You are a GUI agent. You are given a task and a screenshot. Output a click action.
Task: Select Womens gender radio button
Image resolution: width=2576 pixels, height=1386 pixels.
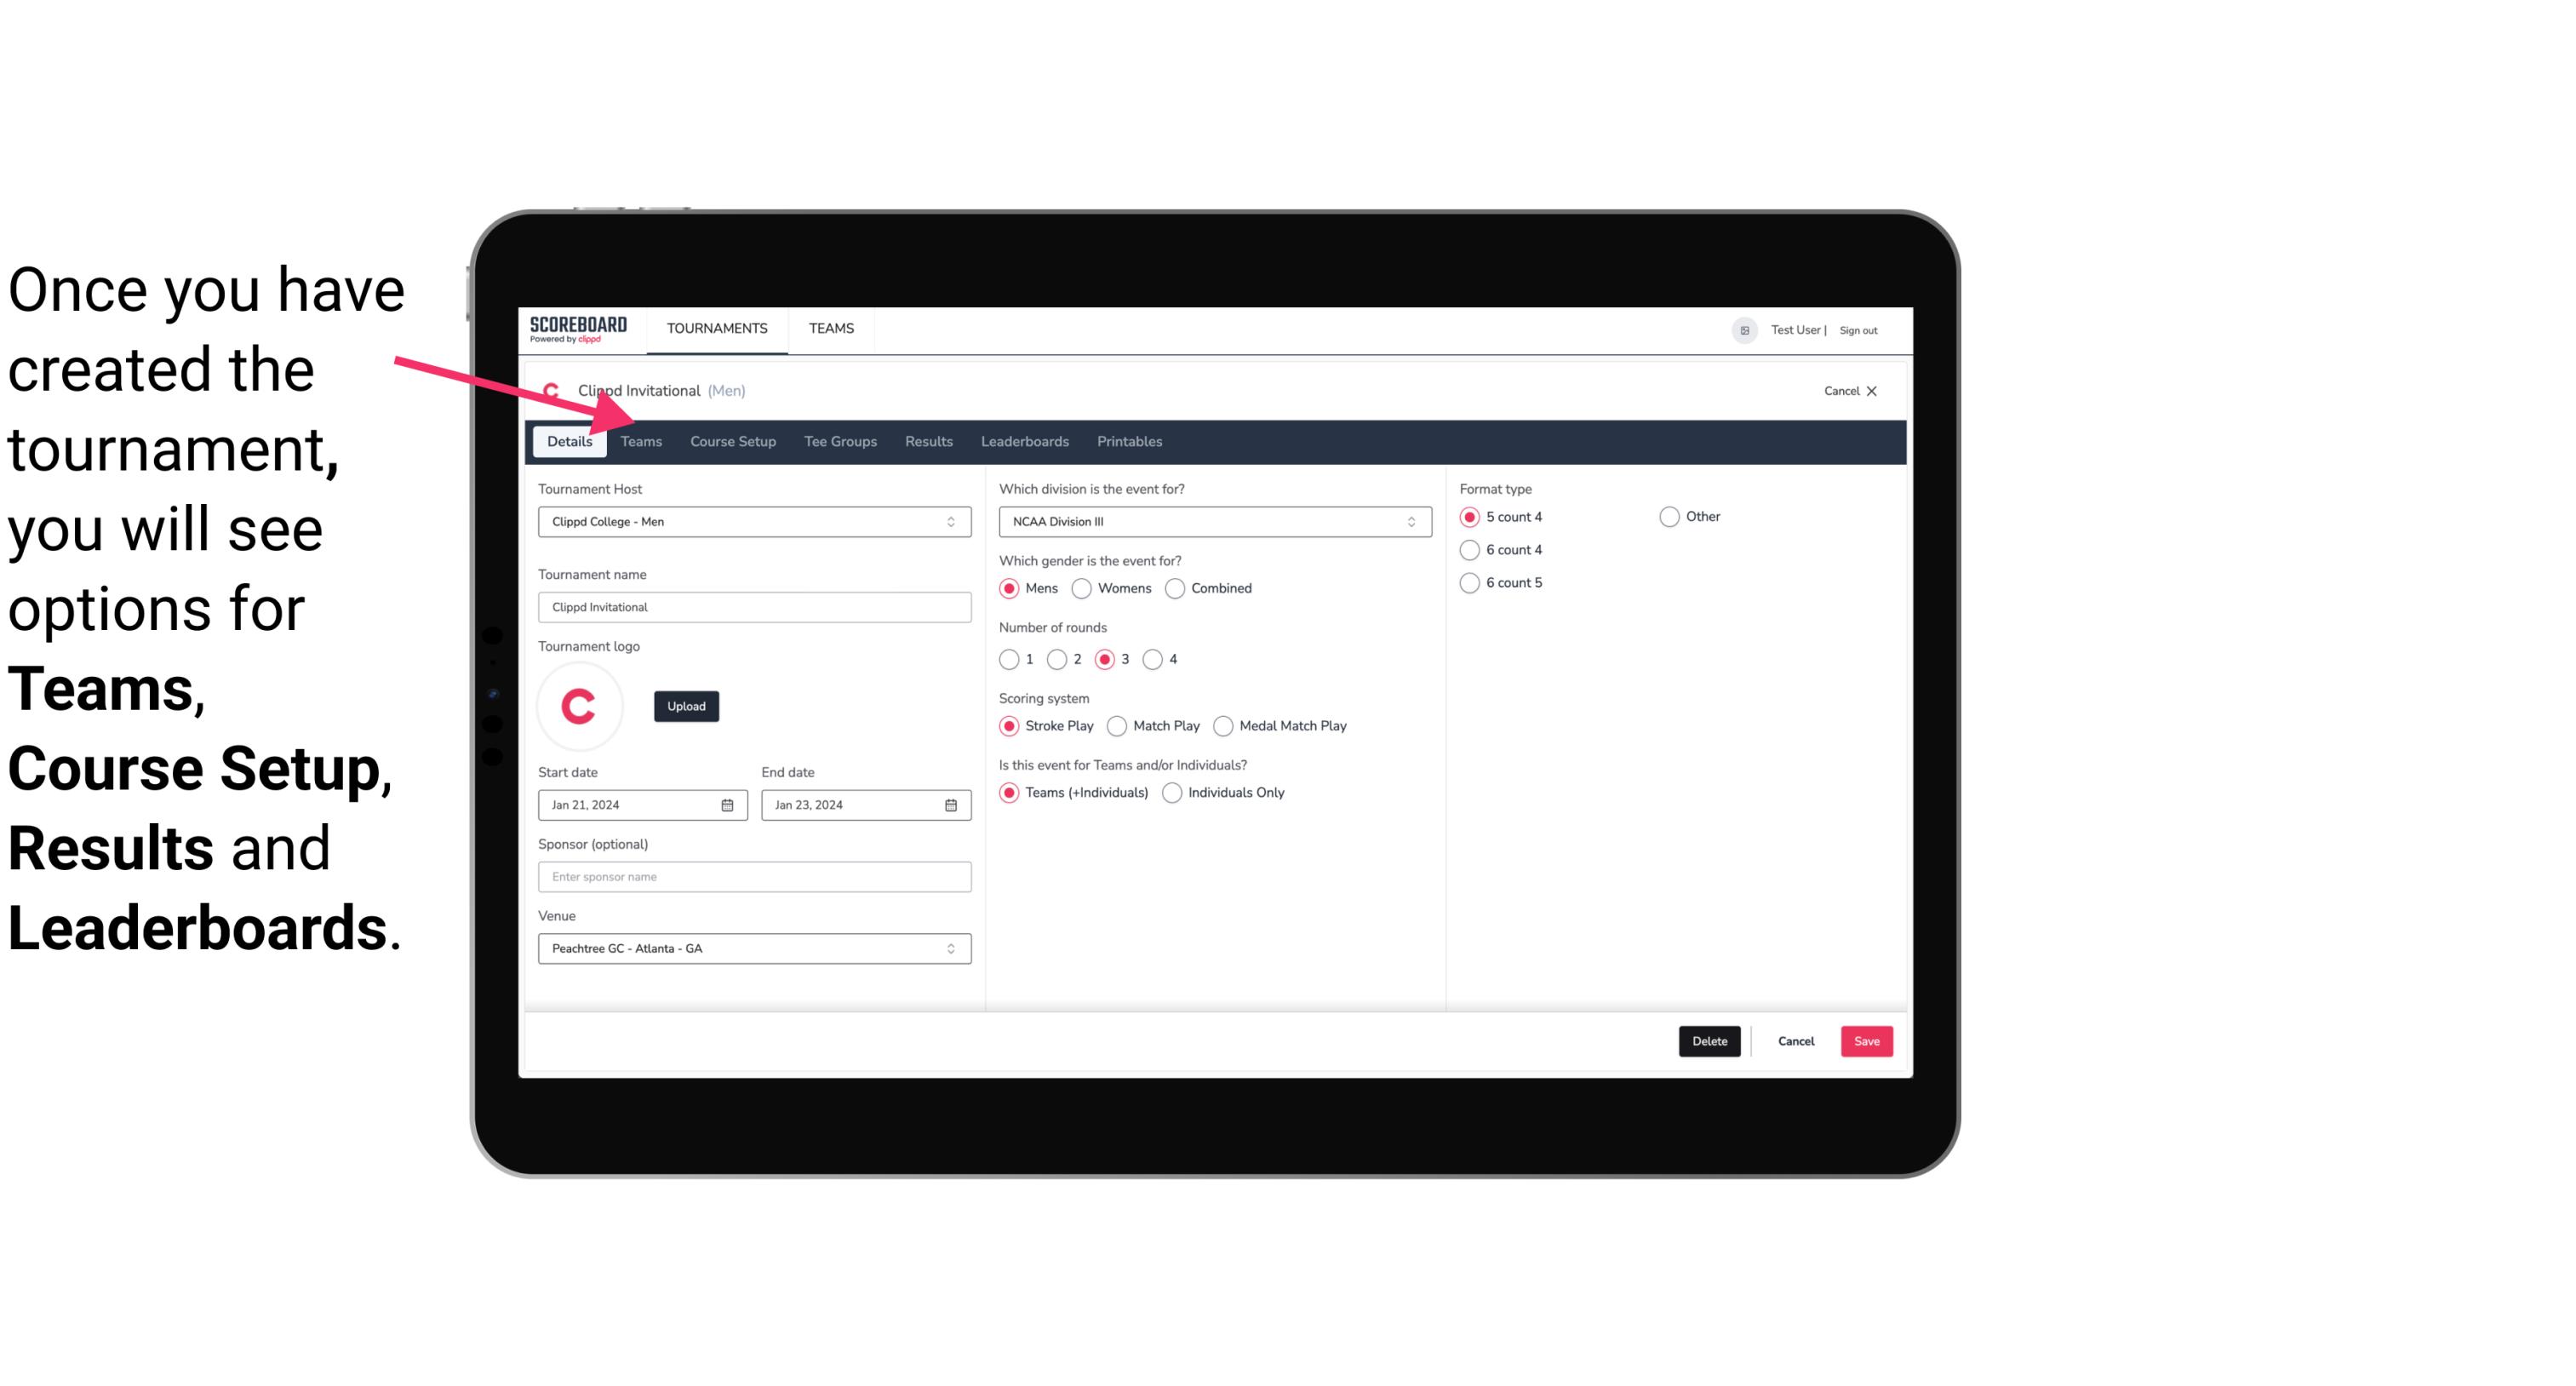tap(1082, 587)
